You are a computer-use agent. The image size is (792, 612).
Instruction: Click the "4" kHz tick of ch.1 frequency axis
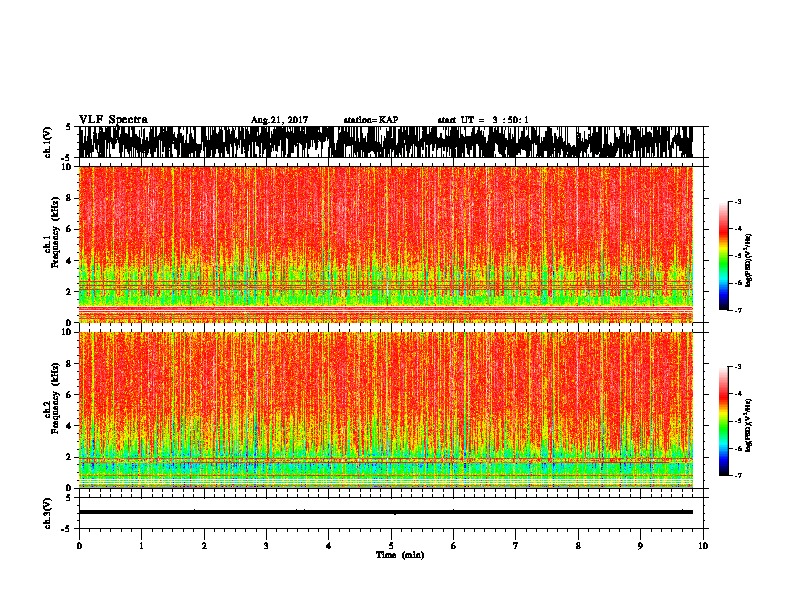click(x=71, y=261)
